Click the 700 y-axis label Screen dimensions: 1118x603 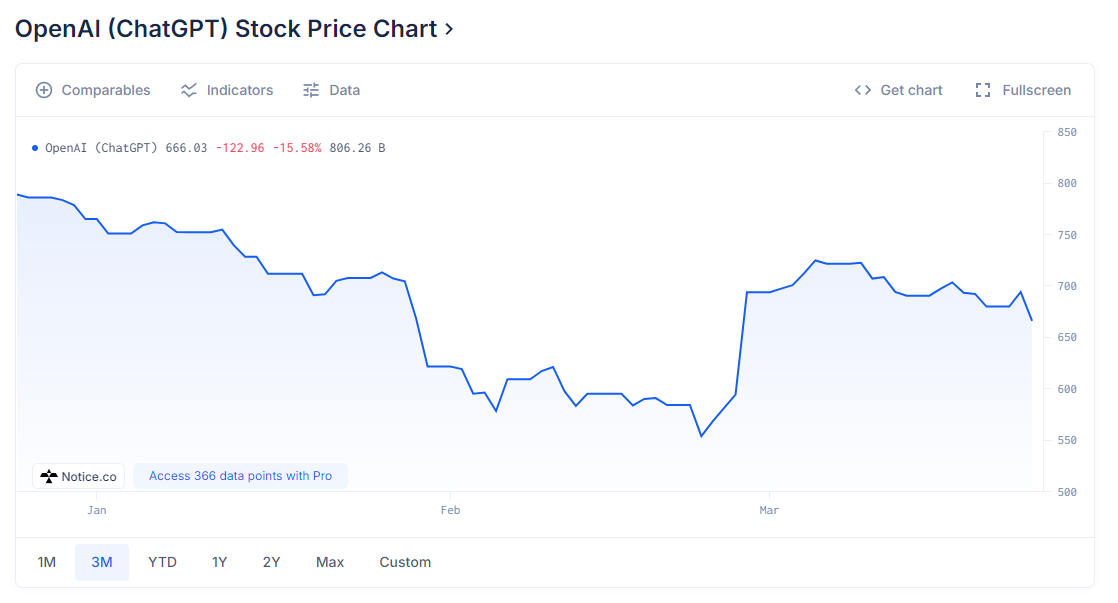pos(1067,287)
